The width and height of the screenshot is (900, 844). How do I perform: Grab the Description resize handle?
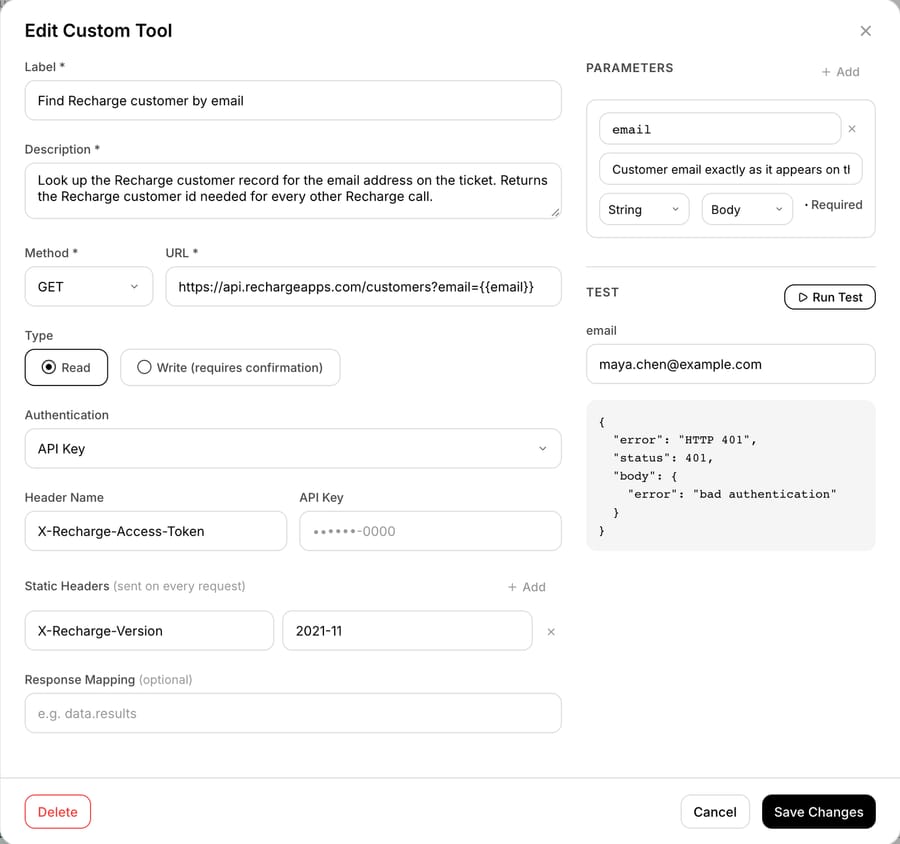click(555, 212)
